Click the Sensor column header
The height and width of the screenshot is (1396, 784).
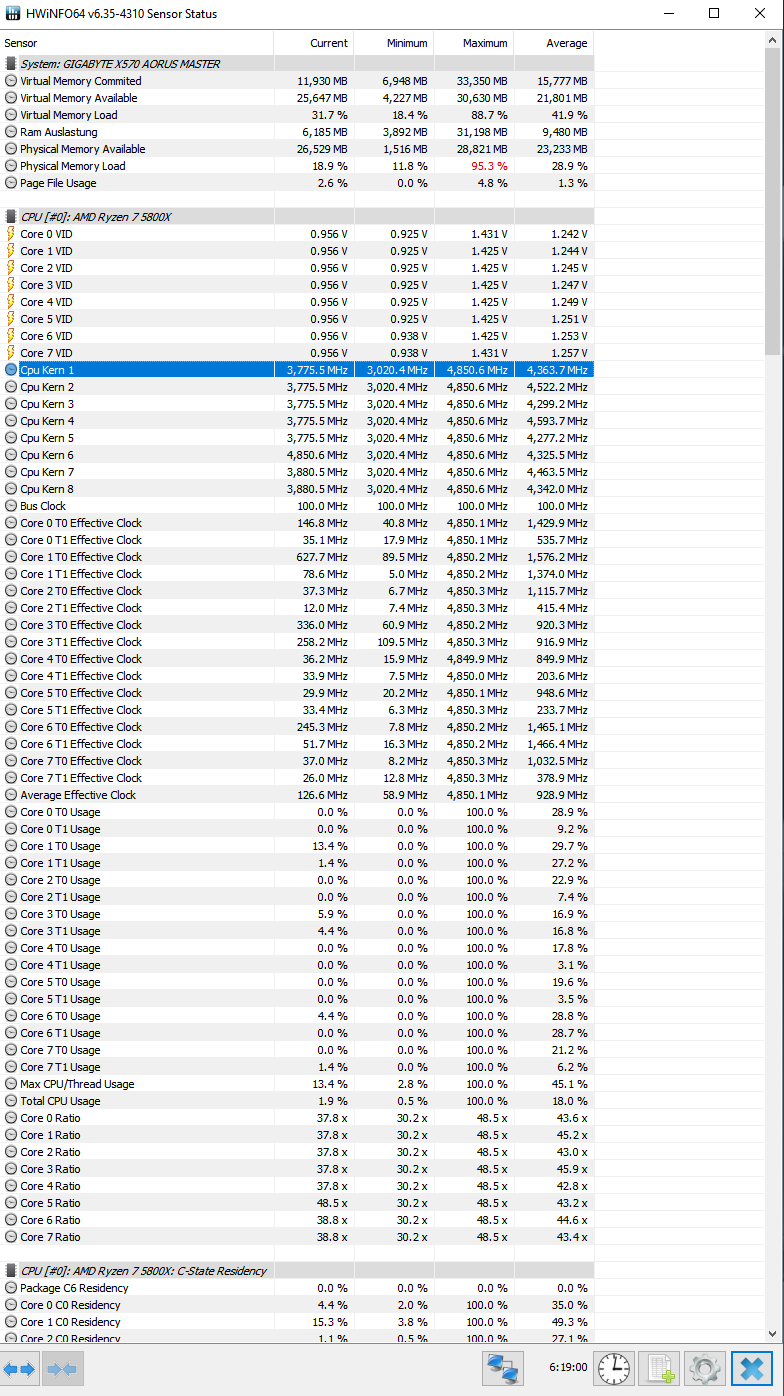[137, 43]
